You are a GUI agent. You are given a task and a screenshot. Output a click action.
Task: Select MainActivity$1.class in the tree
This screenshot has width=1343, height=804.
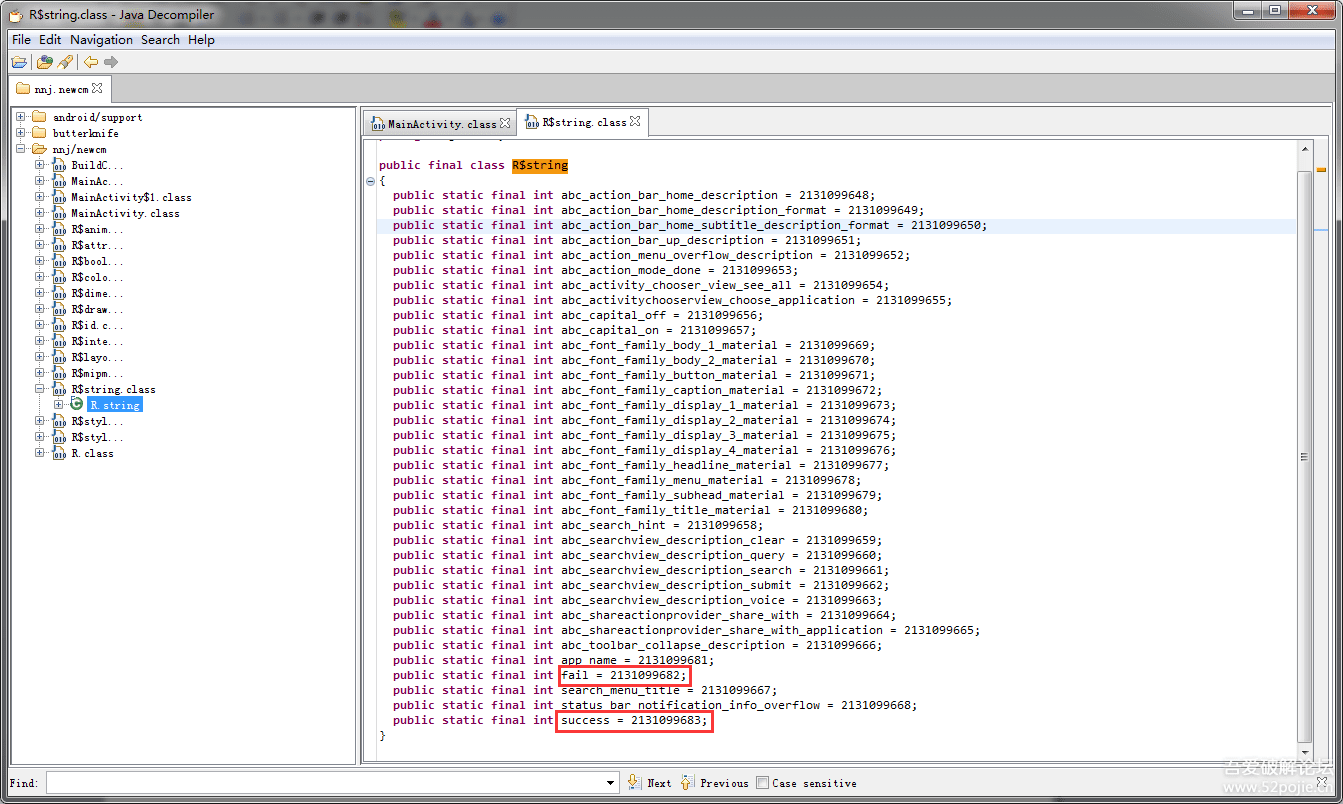131,197
